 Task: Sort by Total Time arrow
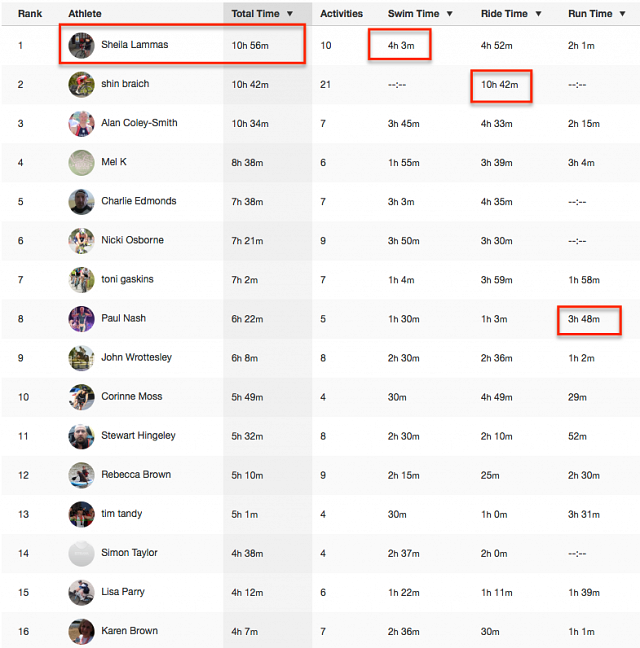pyautogui.click(x=290, y=14)
